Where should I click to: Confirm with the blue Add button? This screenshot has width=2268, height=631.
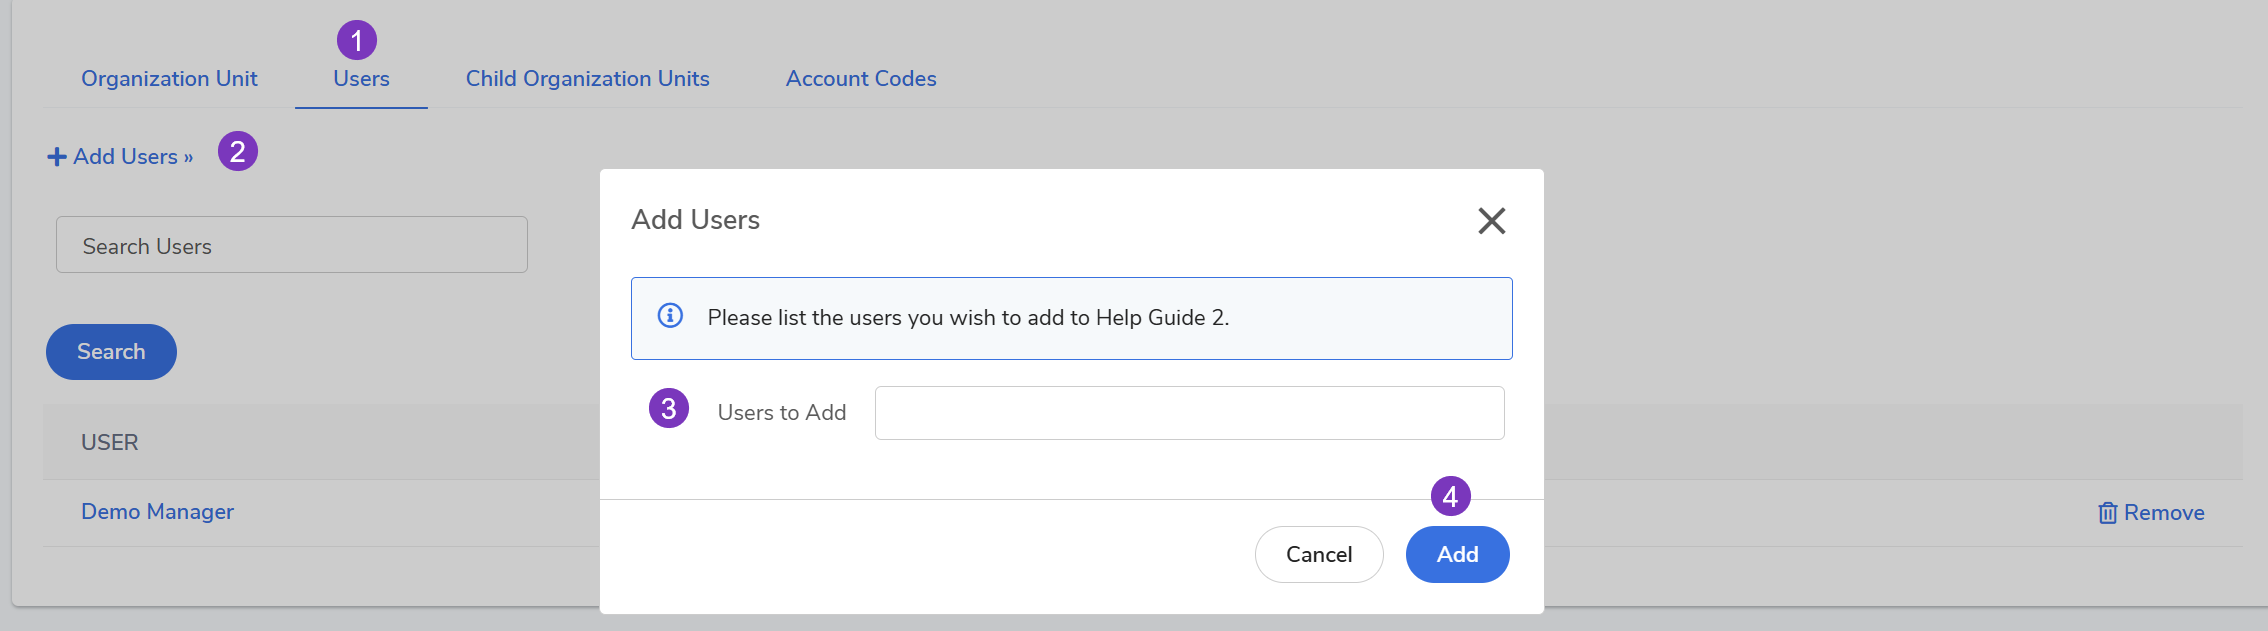point(1457,554)
